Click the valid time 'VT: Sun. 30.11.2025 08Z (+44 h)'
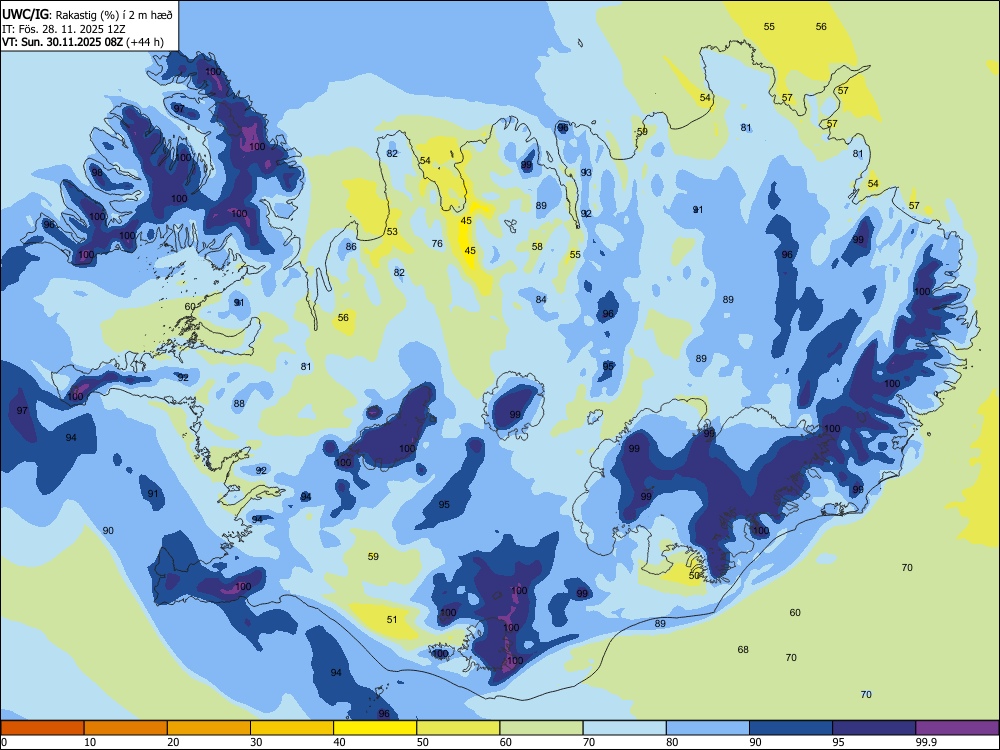The width and height of the screenshot is (1000, 750). click(x=82, y=43)
